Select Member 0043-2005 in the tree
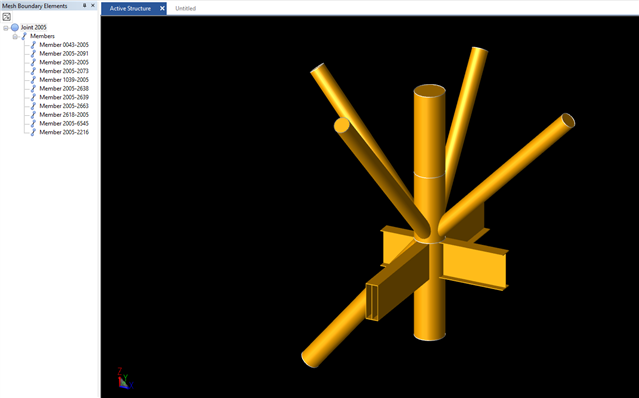This screenshot has height=398, width=639. (x=64, y=45)
